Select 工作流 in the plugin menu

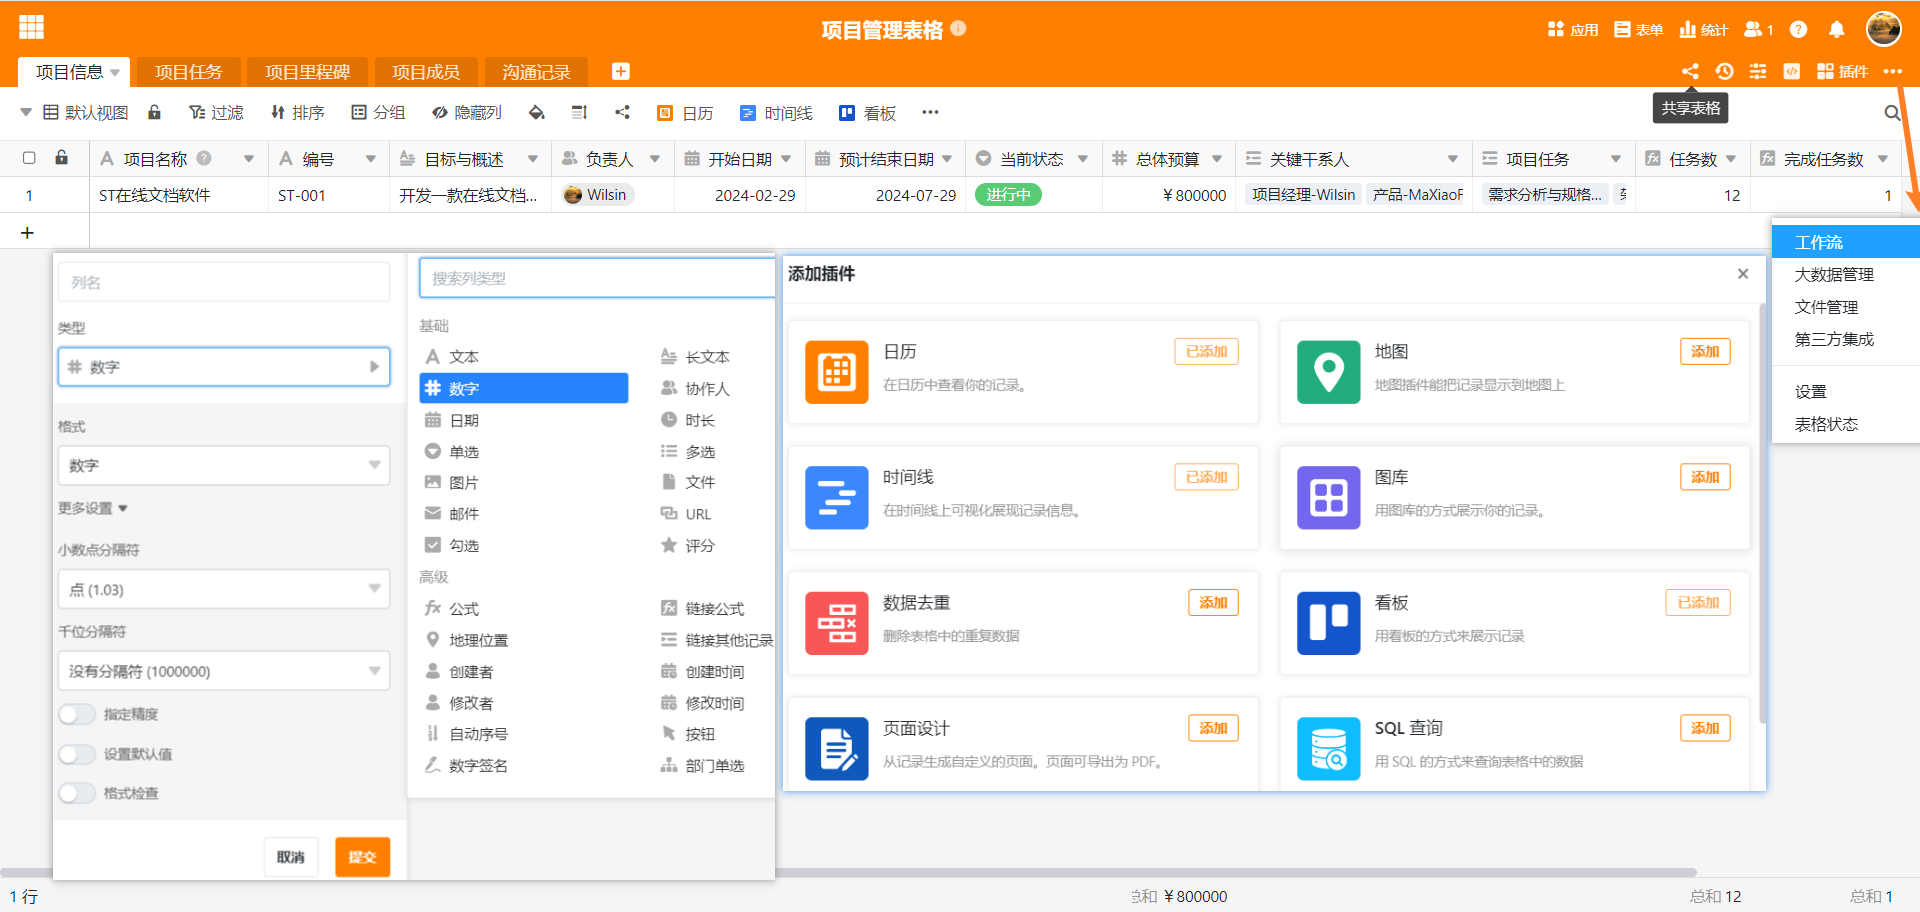click(x=1845, y=242)
